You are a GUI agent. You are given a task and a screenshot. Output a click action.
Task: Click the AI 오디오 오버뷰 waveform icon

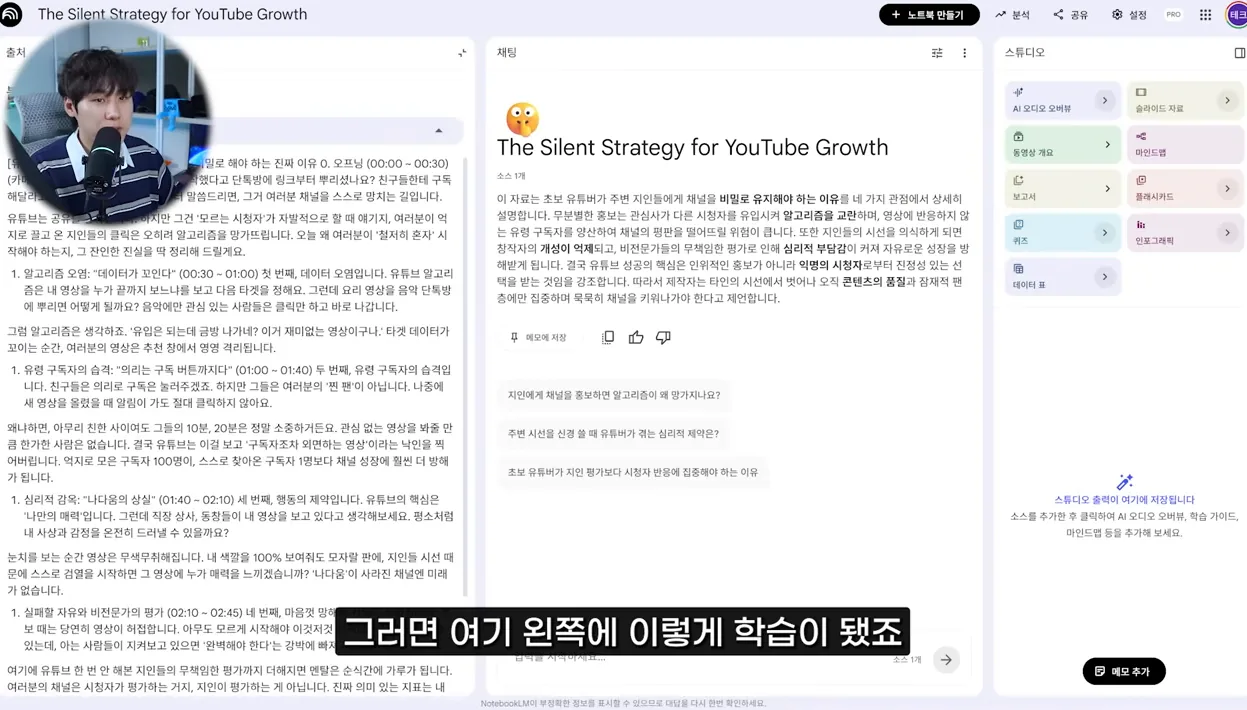pos(1018,92)
